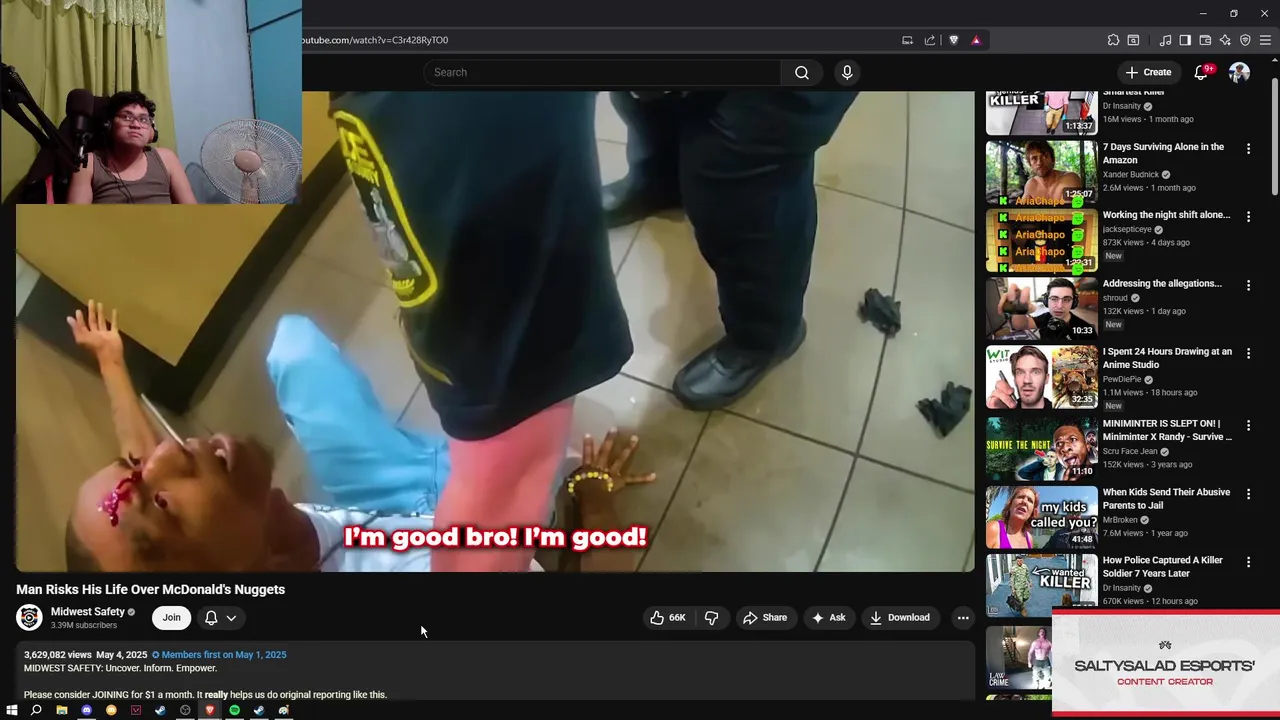Image resolution: width=1280 pixels, height=720 pixels.
Task: Open the three-dot more actions below the video
Action: point(963,618)
